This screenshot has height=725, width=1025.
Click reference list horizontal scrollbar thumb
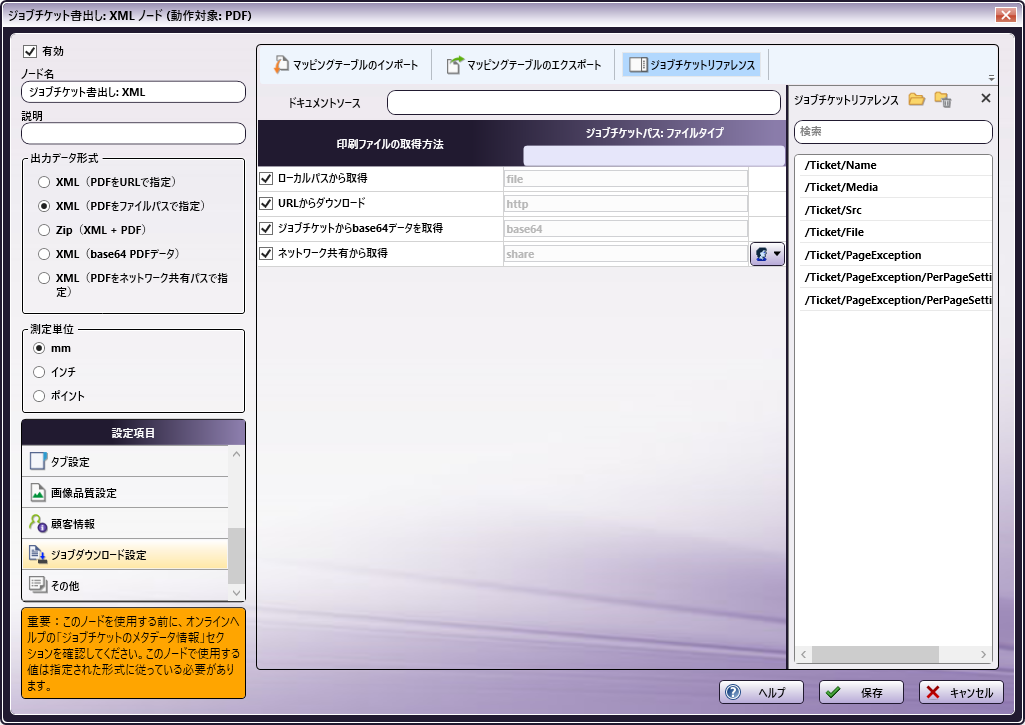[x=875, y=654]
